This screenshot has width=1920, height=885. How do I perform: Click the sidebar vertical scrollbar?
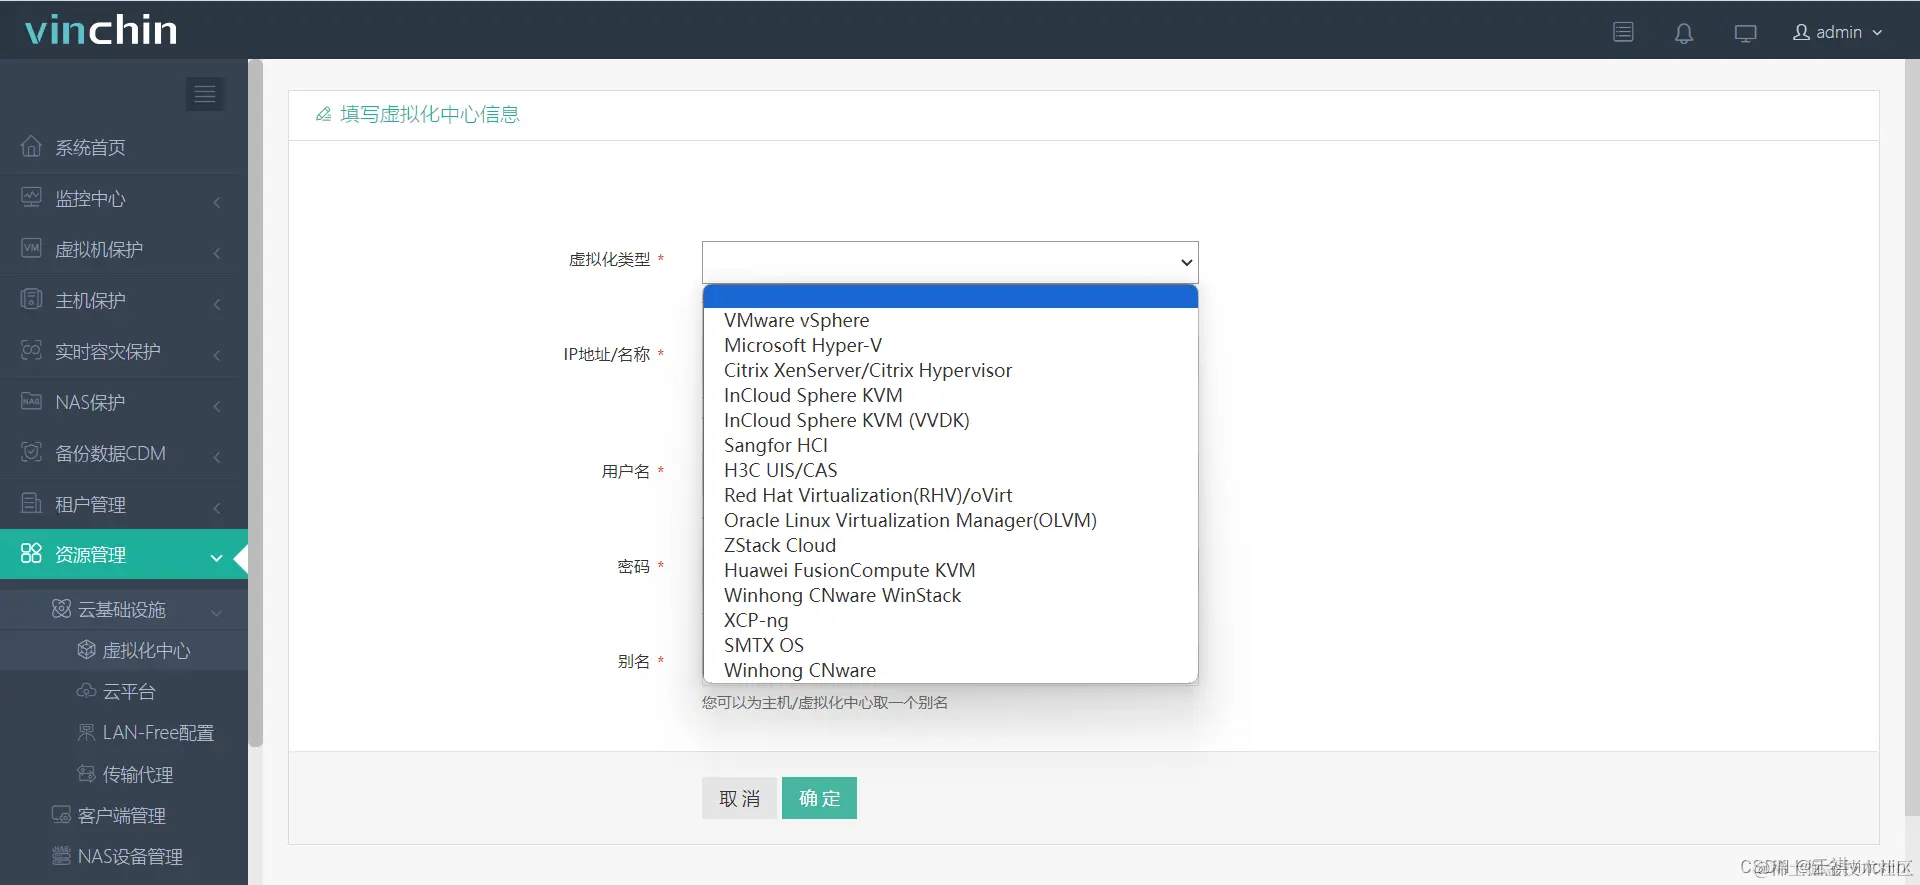(x=256, y=403)
